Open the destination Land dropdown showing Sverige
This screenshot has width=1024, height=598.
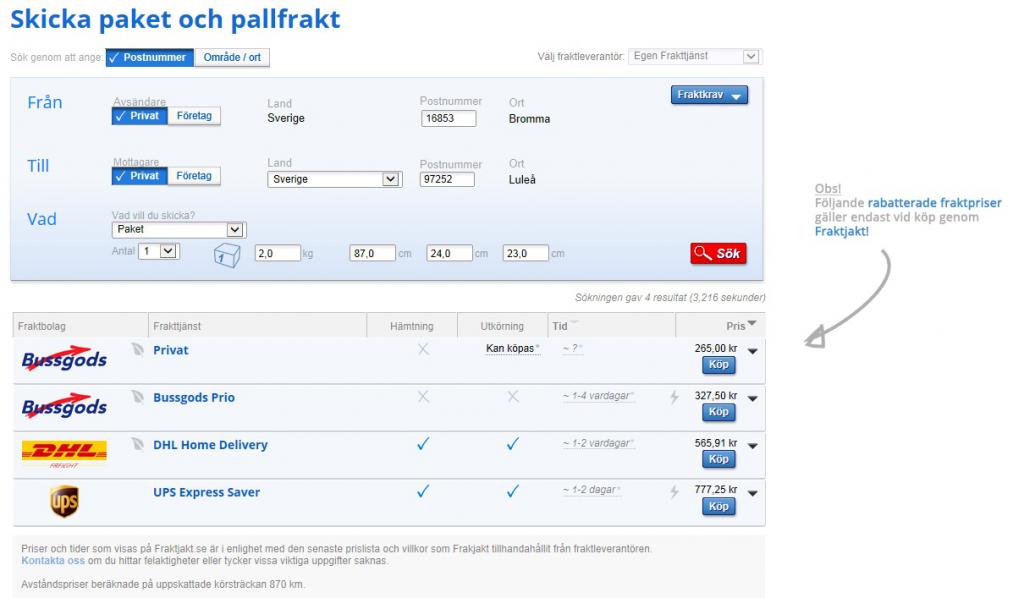[334, 179]
